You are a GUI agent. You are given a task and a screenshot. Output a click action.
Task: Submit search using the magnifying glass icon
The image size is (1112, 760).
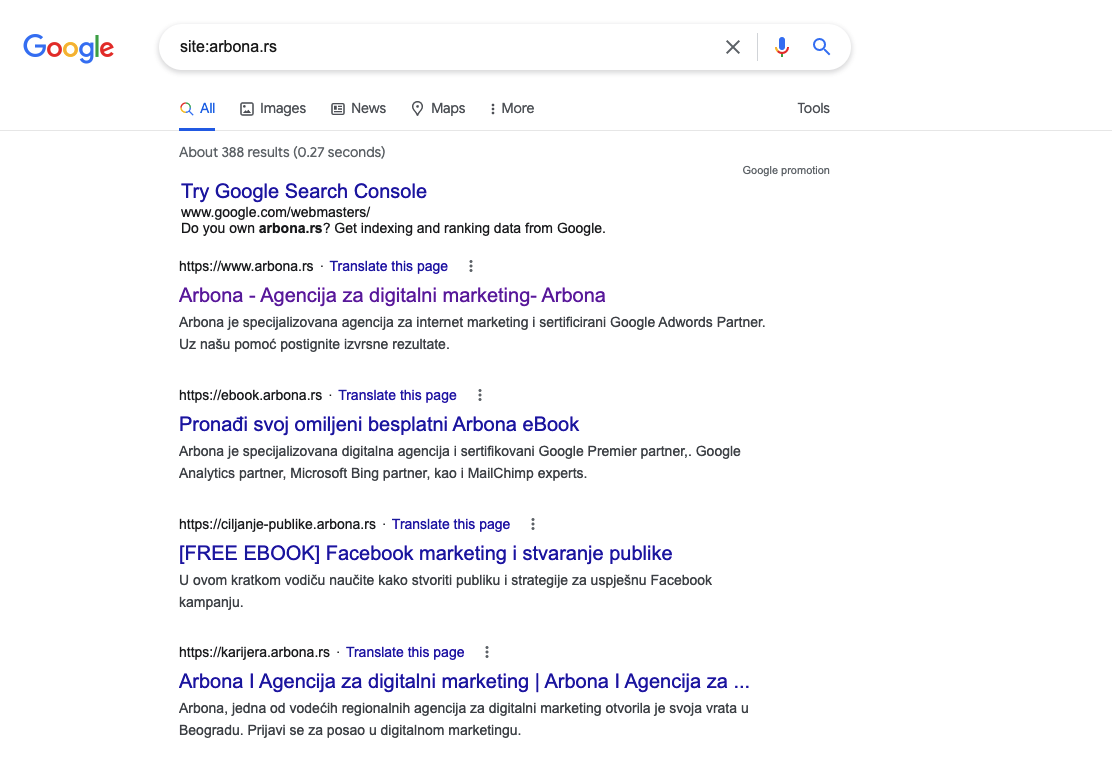tap(821, 47)
